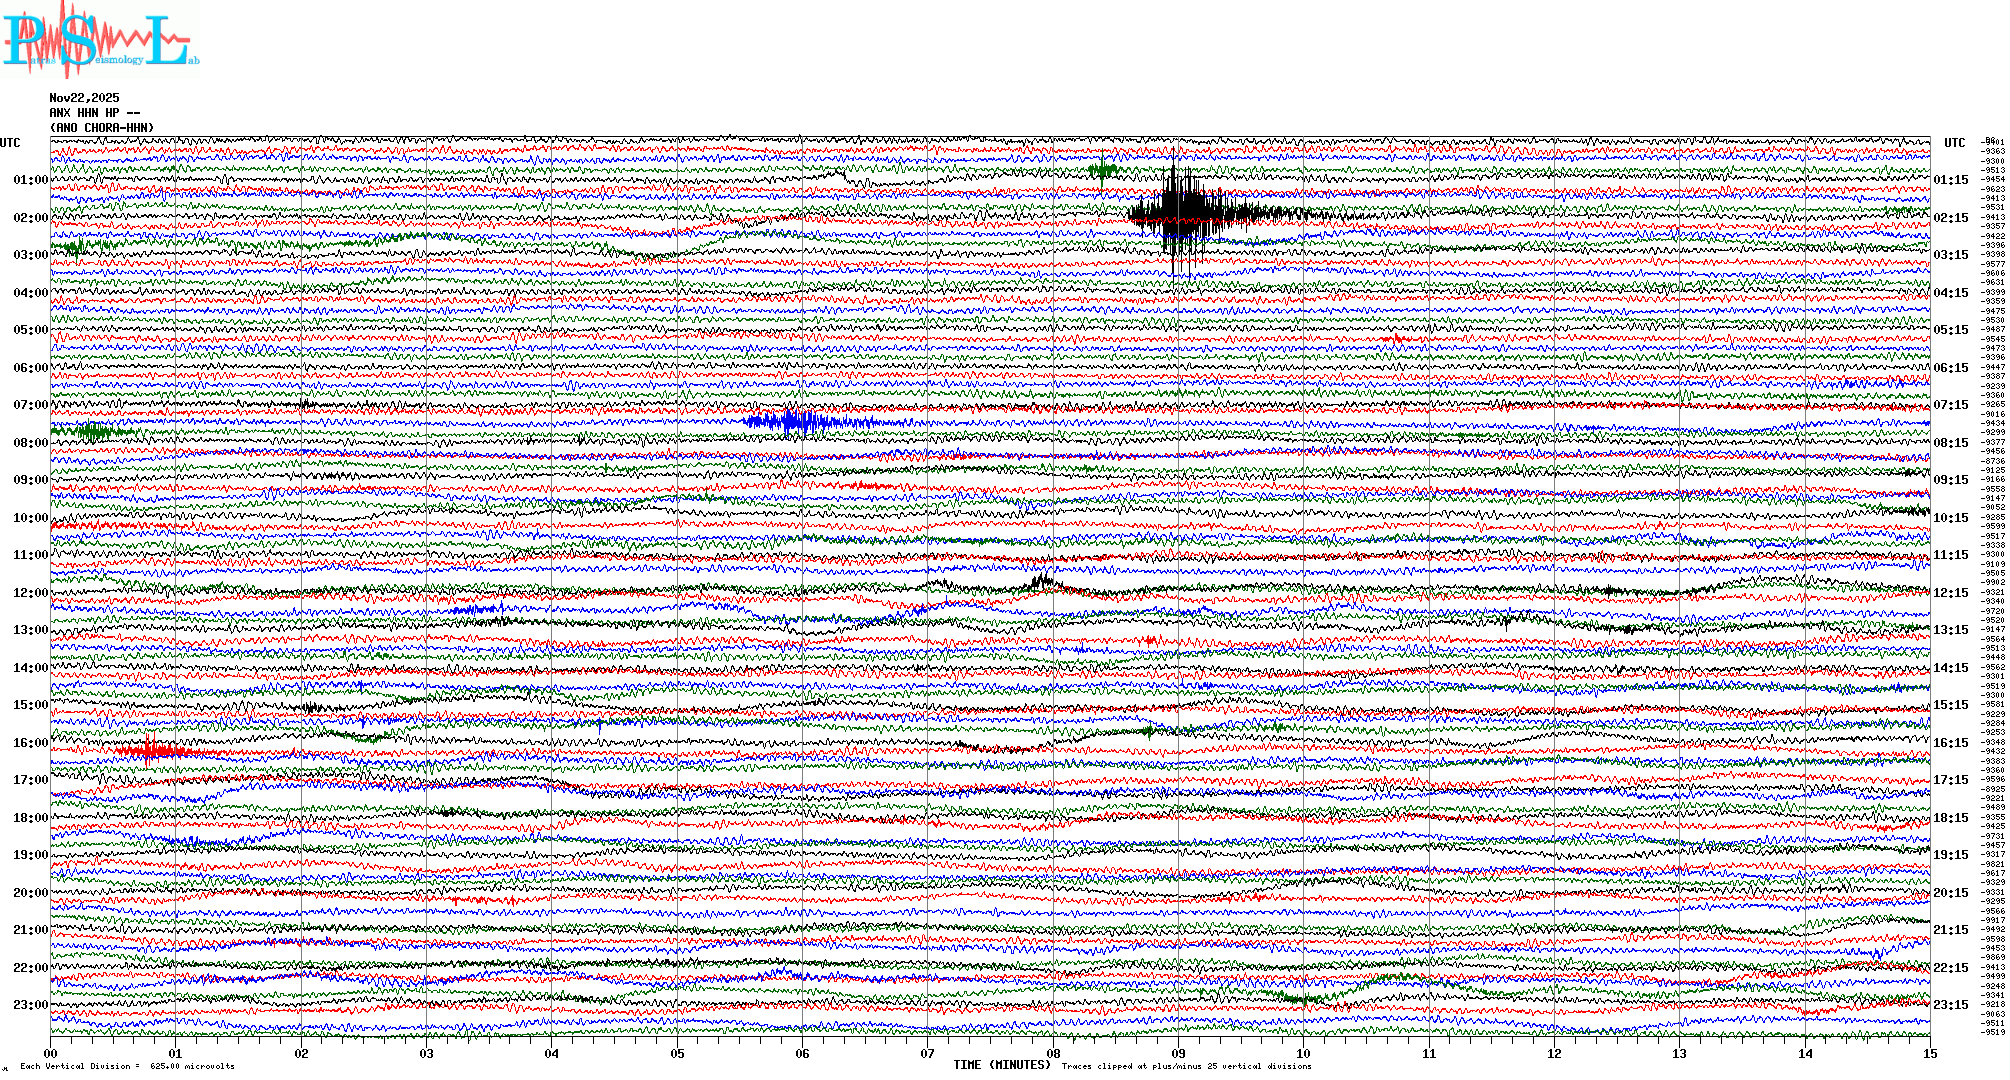Click the ANX HHN HP station label

coord(94,113)
